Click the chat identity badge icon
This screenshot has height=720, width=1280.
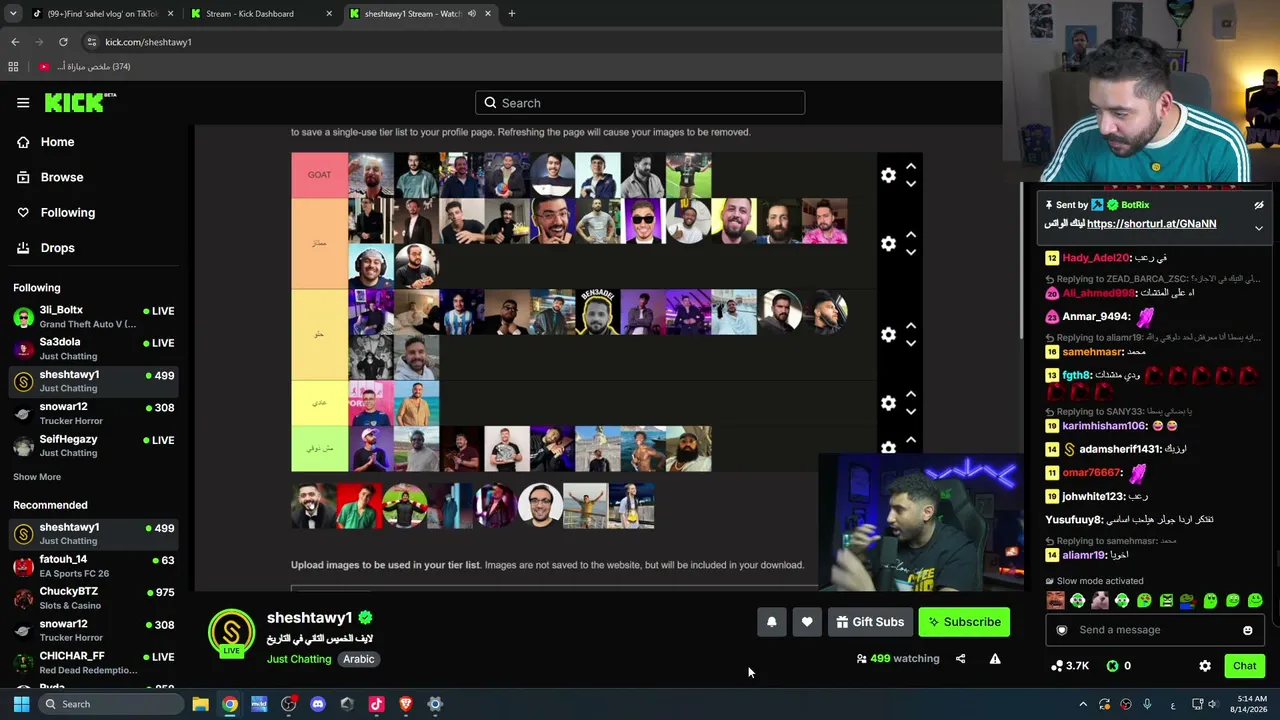[1062, 630]
